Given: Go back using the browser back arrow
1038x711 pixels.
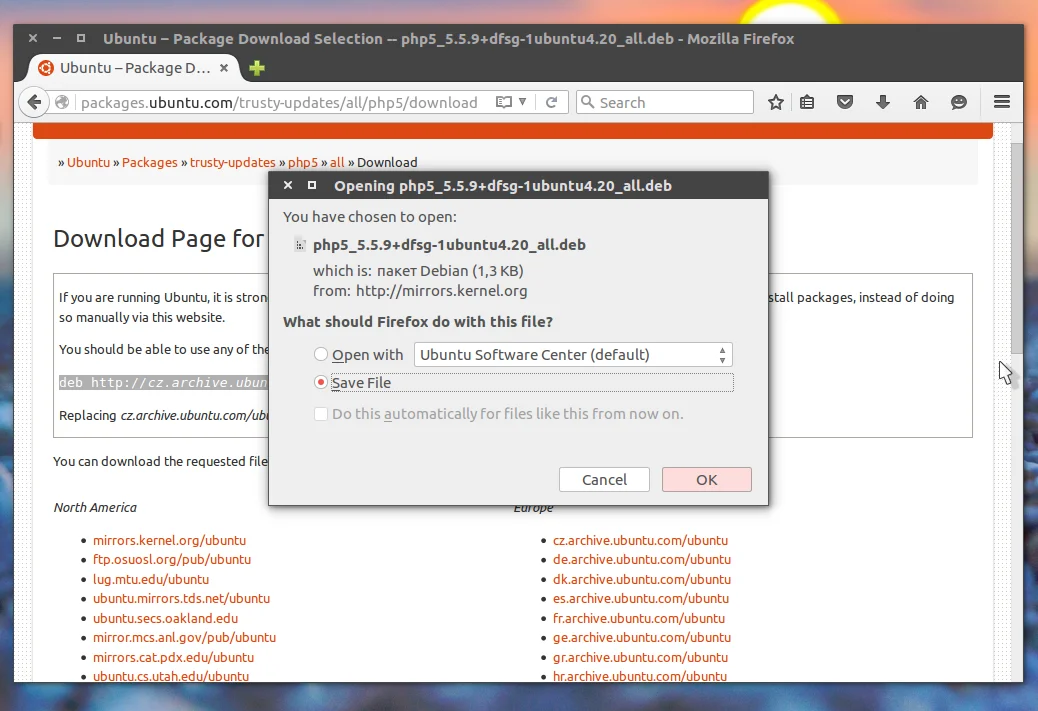Looking at the screenshot, I should [34, 103].
